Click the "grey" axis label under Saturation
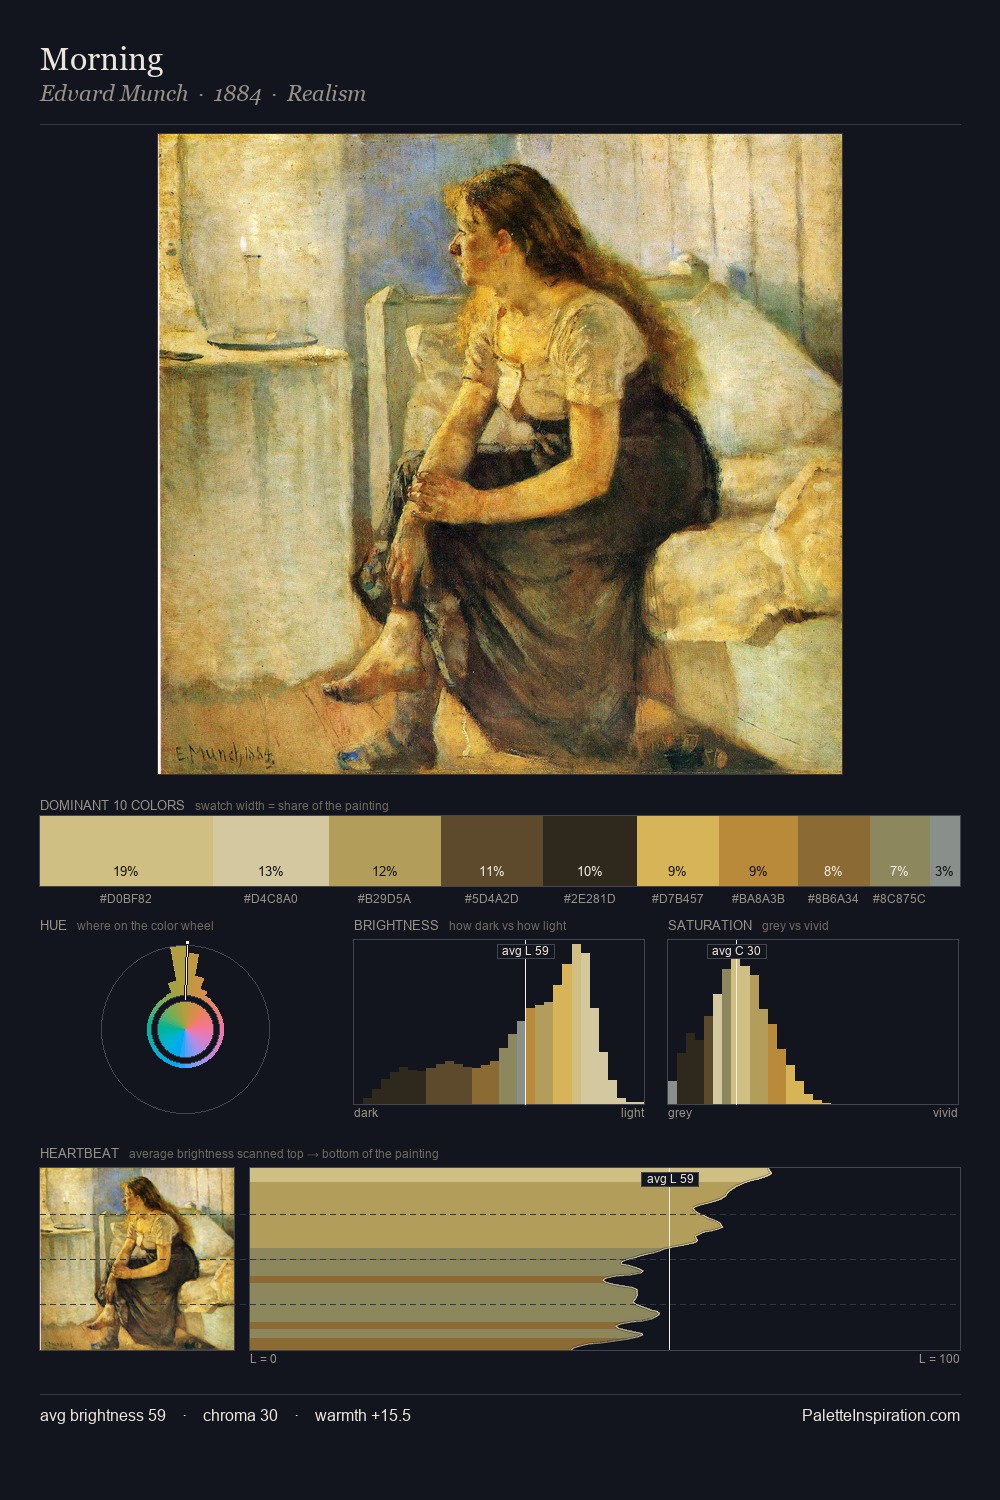This screenshot has width=1000, height=1500. coord(680,1113)
